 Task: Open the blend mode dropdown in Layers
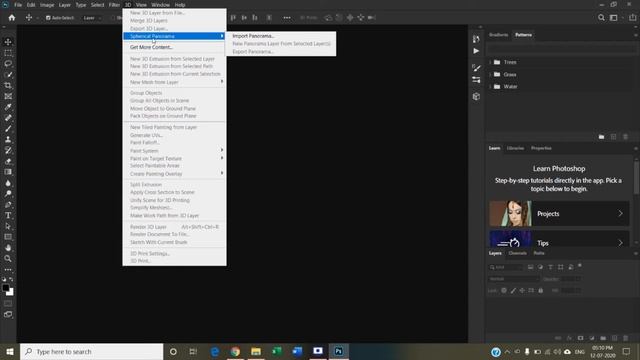[x=514, y=279]
